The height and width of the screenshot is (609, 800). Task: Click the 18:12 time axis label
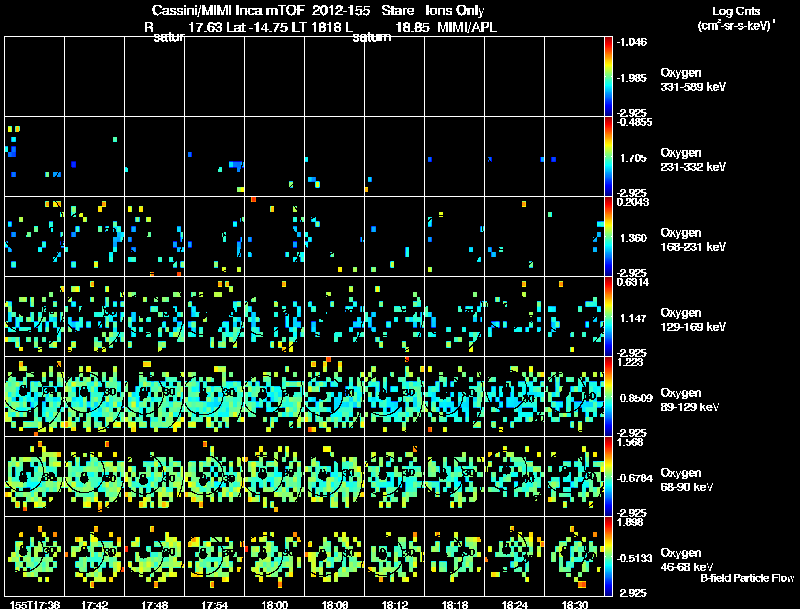click(x=394, y=604)
